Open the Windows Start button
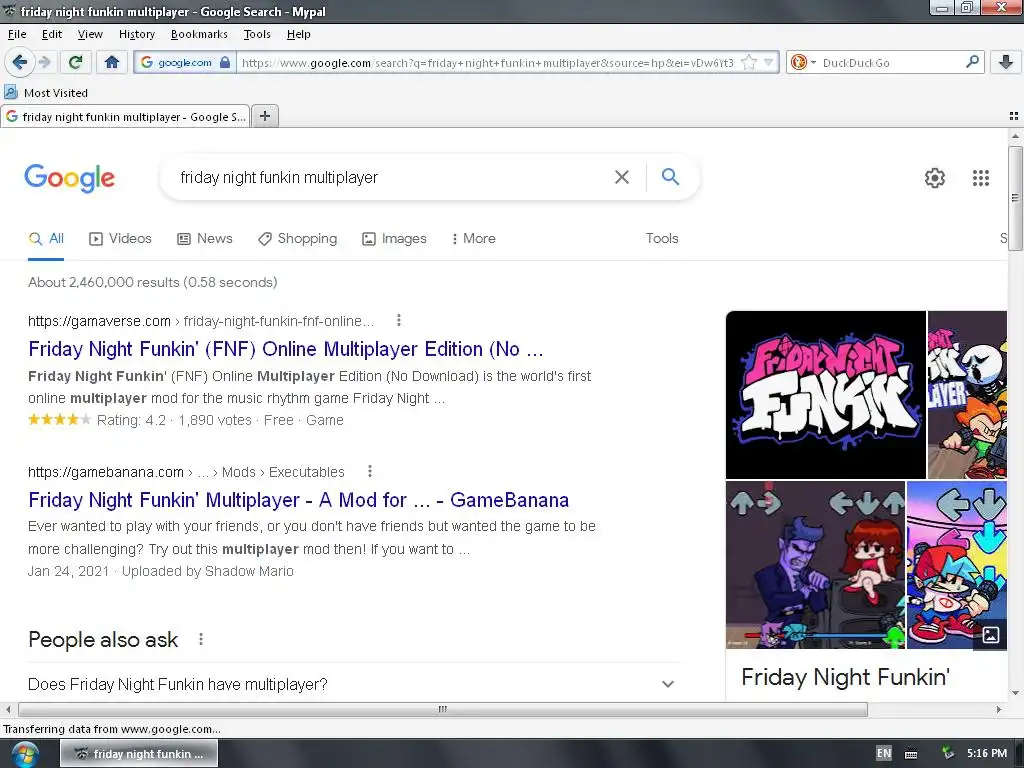The image size is (1024, 768). pyautogui.click(x=24, y=754)
